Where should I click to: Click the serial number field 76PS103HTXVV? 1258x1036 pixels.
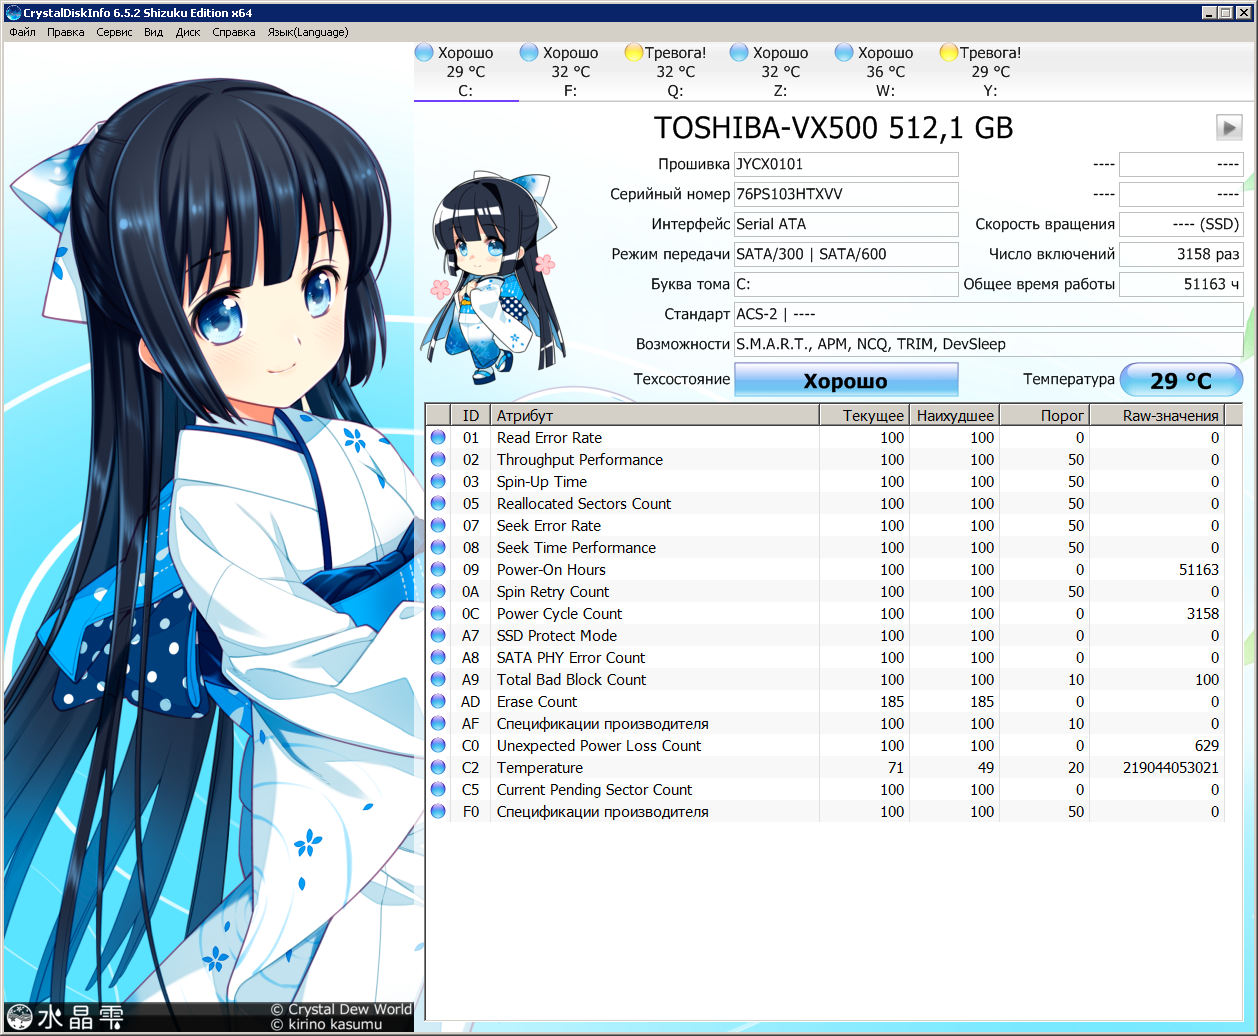846,194
